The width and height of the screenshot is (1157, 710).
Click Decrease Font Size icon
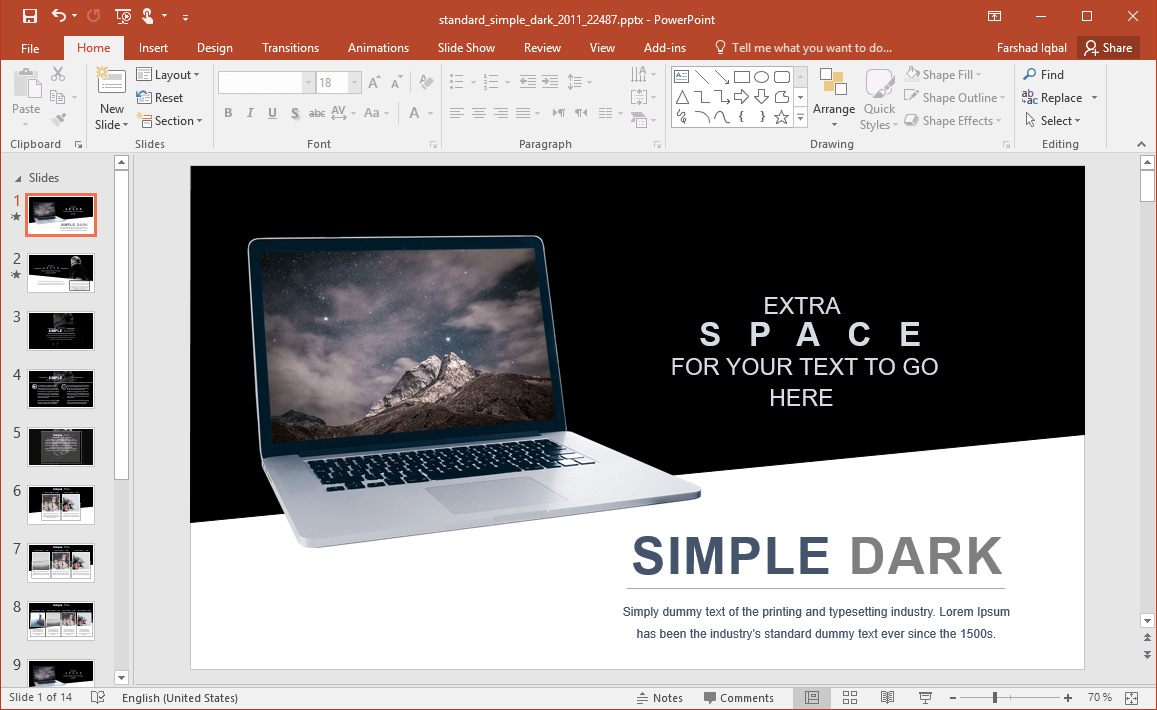tap(397, 83)
